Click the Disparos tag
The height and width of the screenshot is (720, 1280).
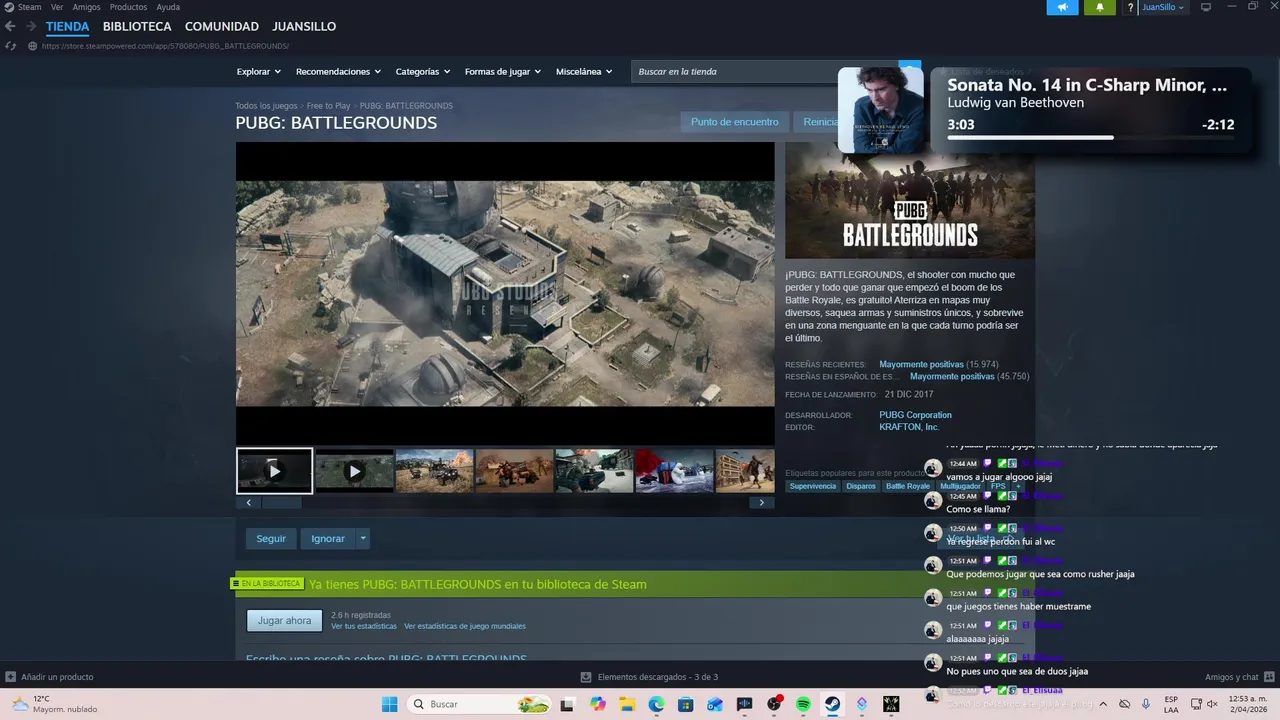[x=861, y=486]
